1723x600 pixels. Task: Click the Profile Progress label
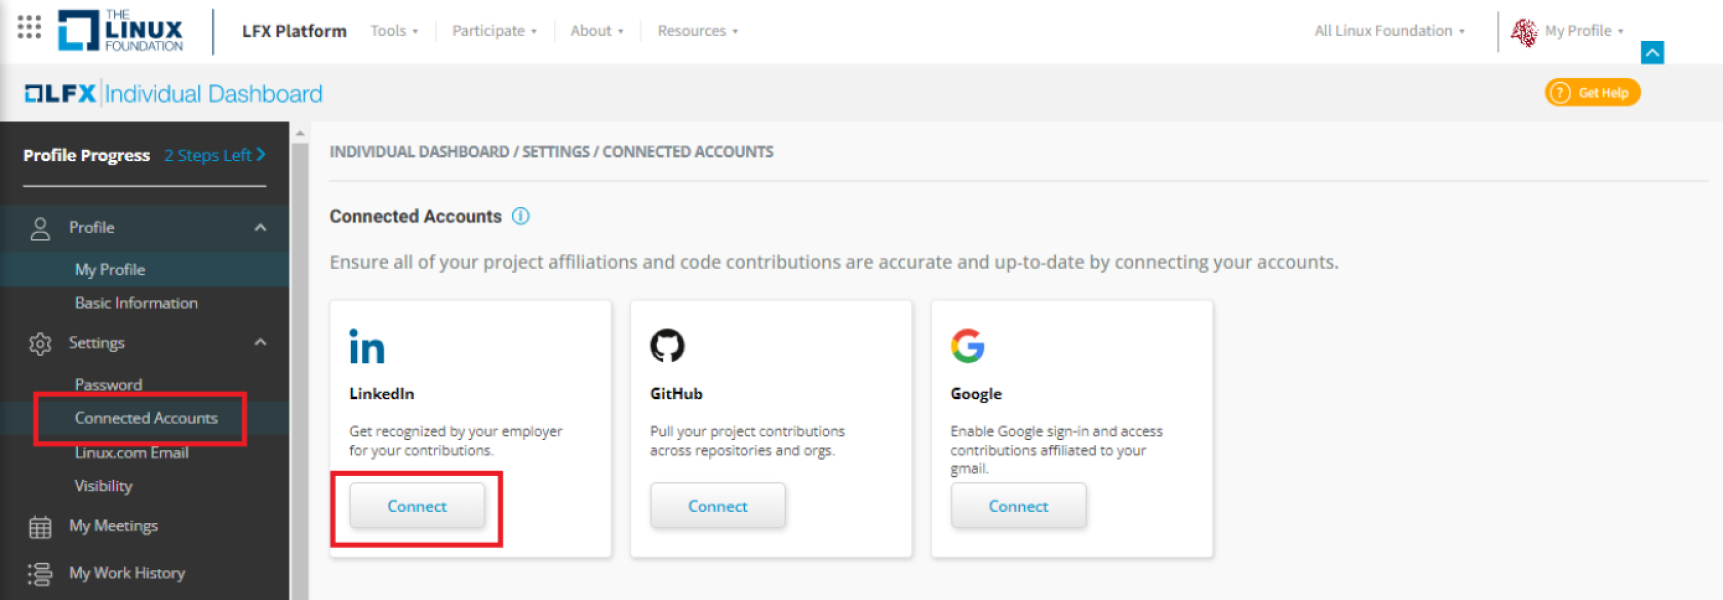(87, 155)
